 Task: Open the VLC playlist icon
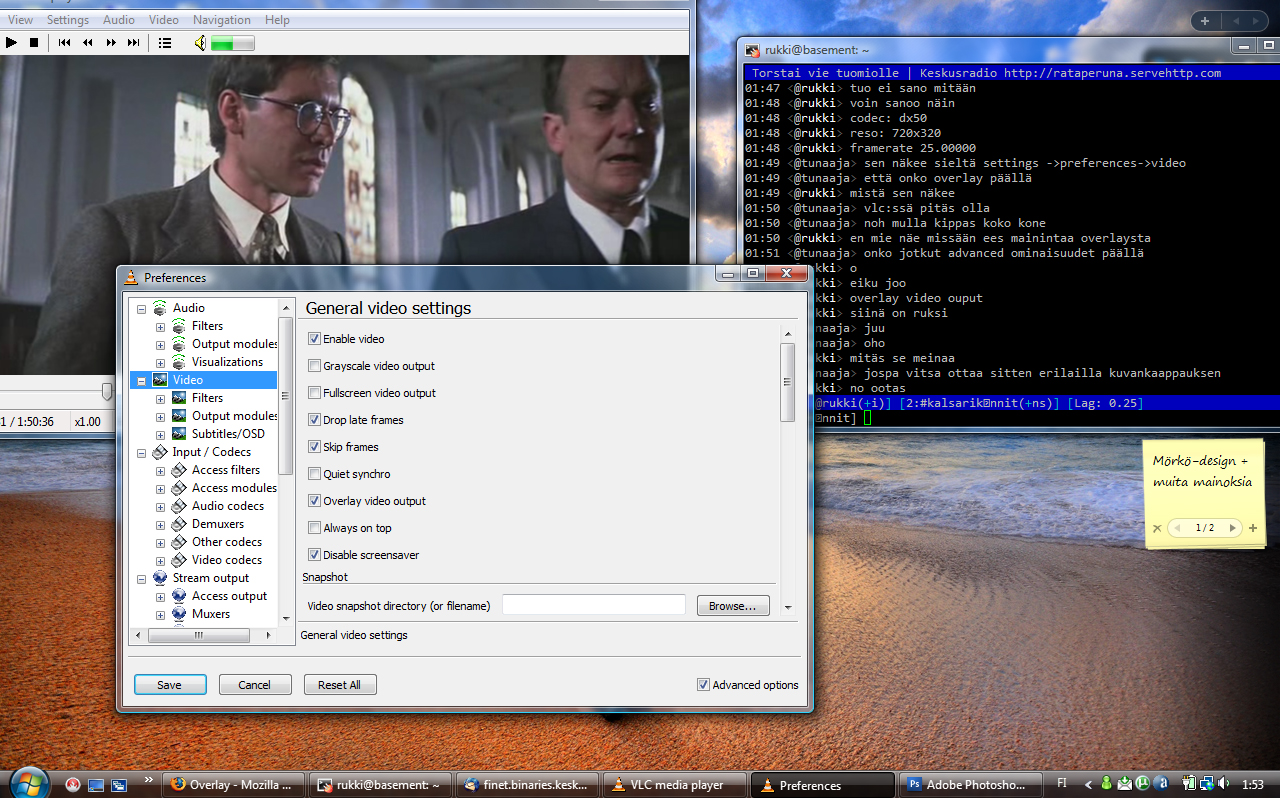(165, 43)
